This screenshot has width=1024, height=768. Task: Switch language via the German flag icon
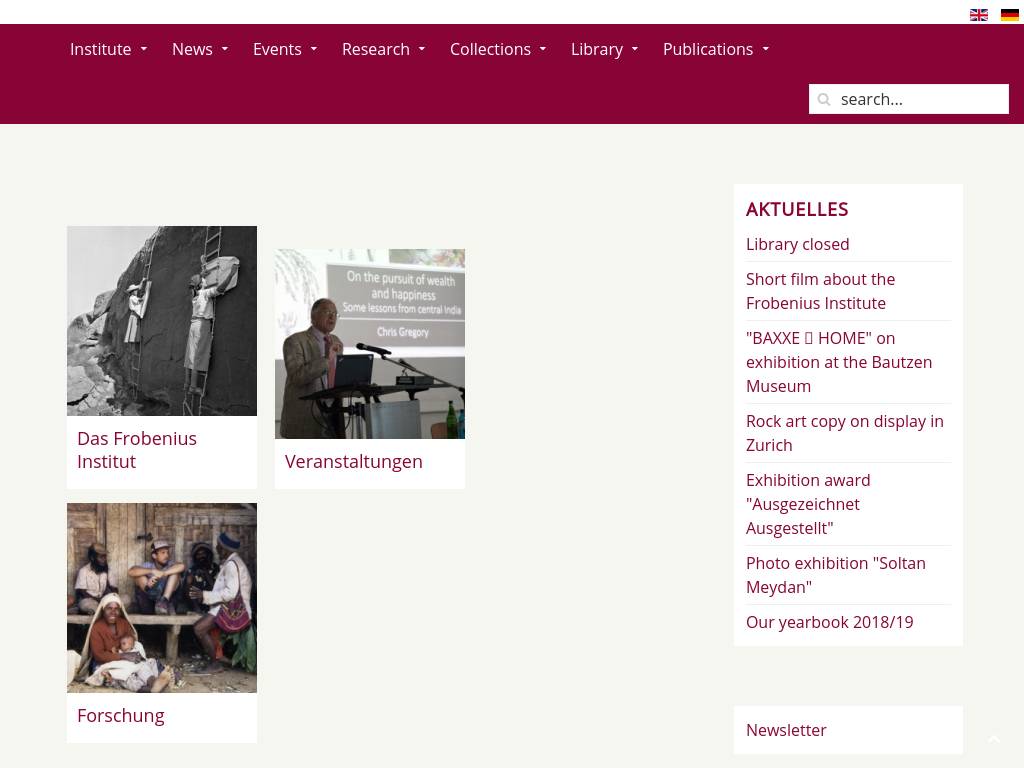[x=1009, y=14]
